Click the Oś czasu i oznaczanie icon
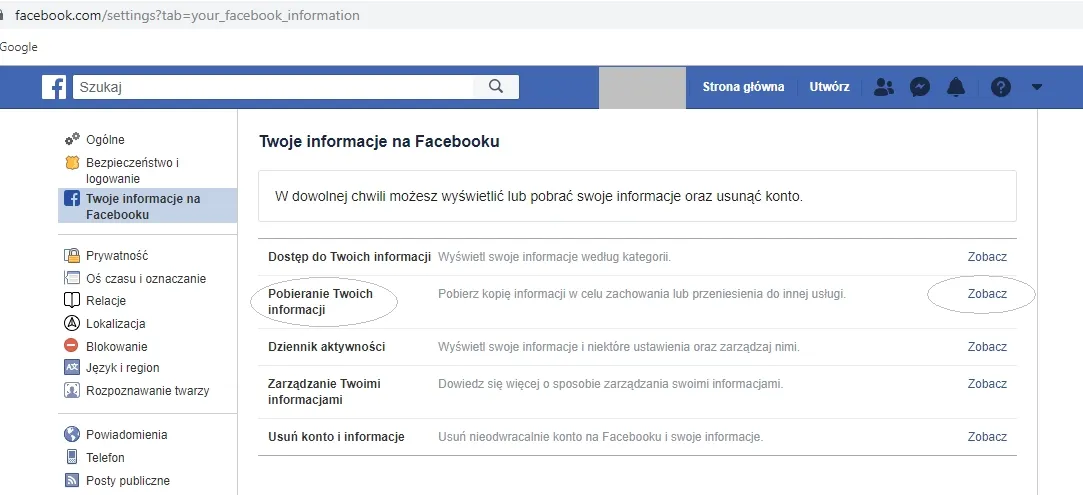This screenshot has height=495, width=1083. (x=73, y=279)
